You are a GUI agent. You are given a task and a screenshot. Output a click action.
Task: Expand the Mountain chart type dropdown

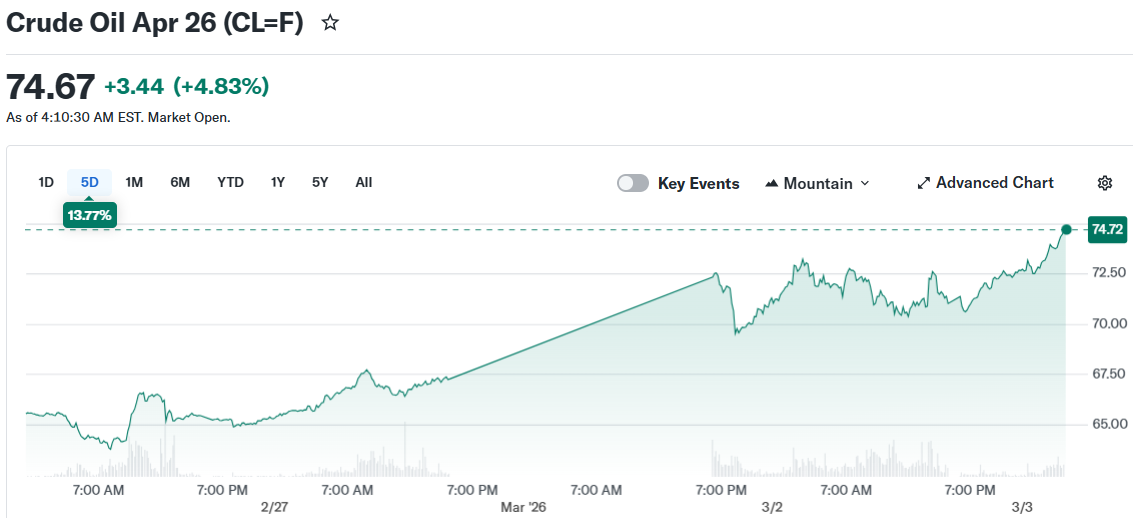(865, 184)
